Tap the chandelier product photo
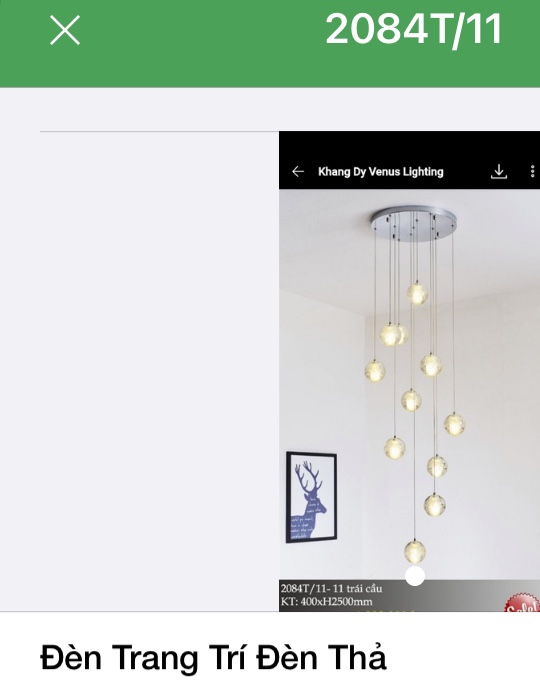540x694 pixels. 409,384
